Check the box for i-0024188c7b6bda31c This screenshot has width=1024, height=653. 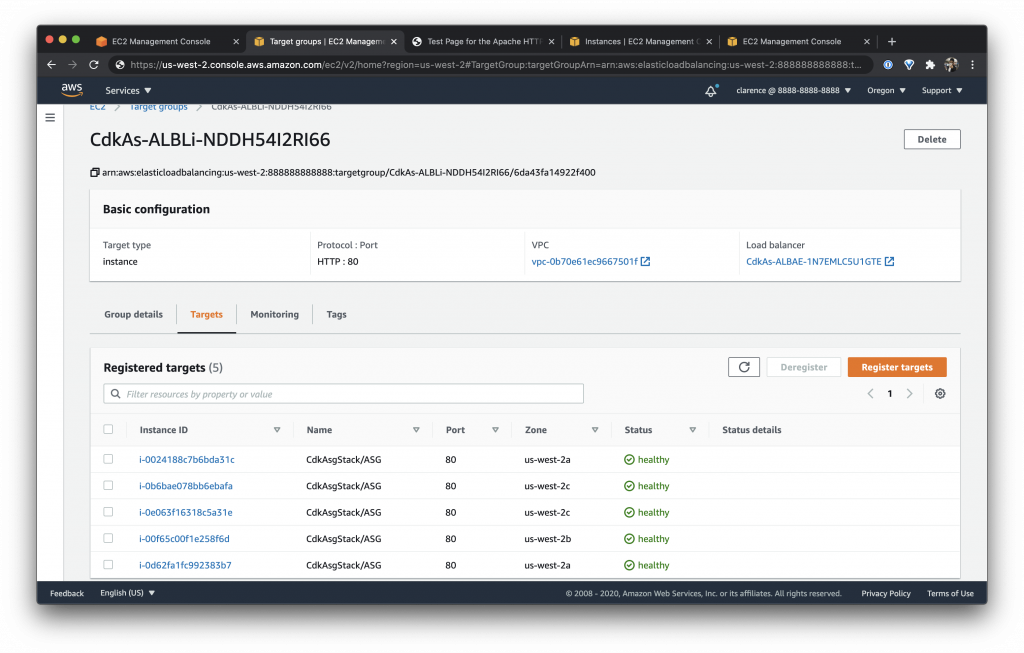click(x=108, y=459)
